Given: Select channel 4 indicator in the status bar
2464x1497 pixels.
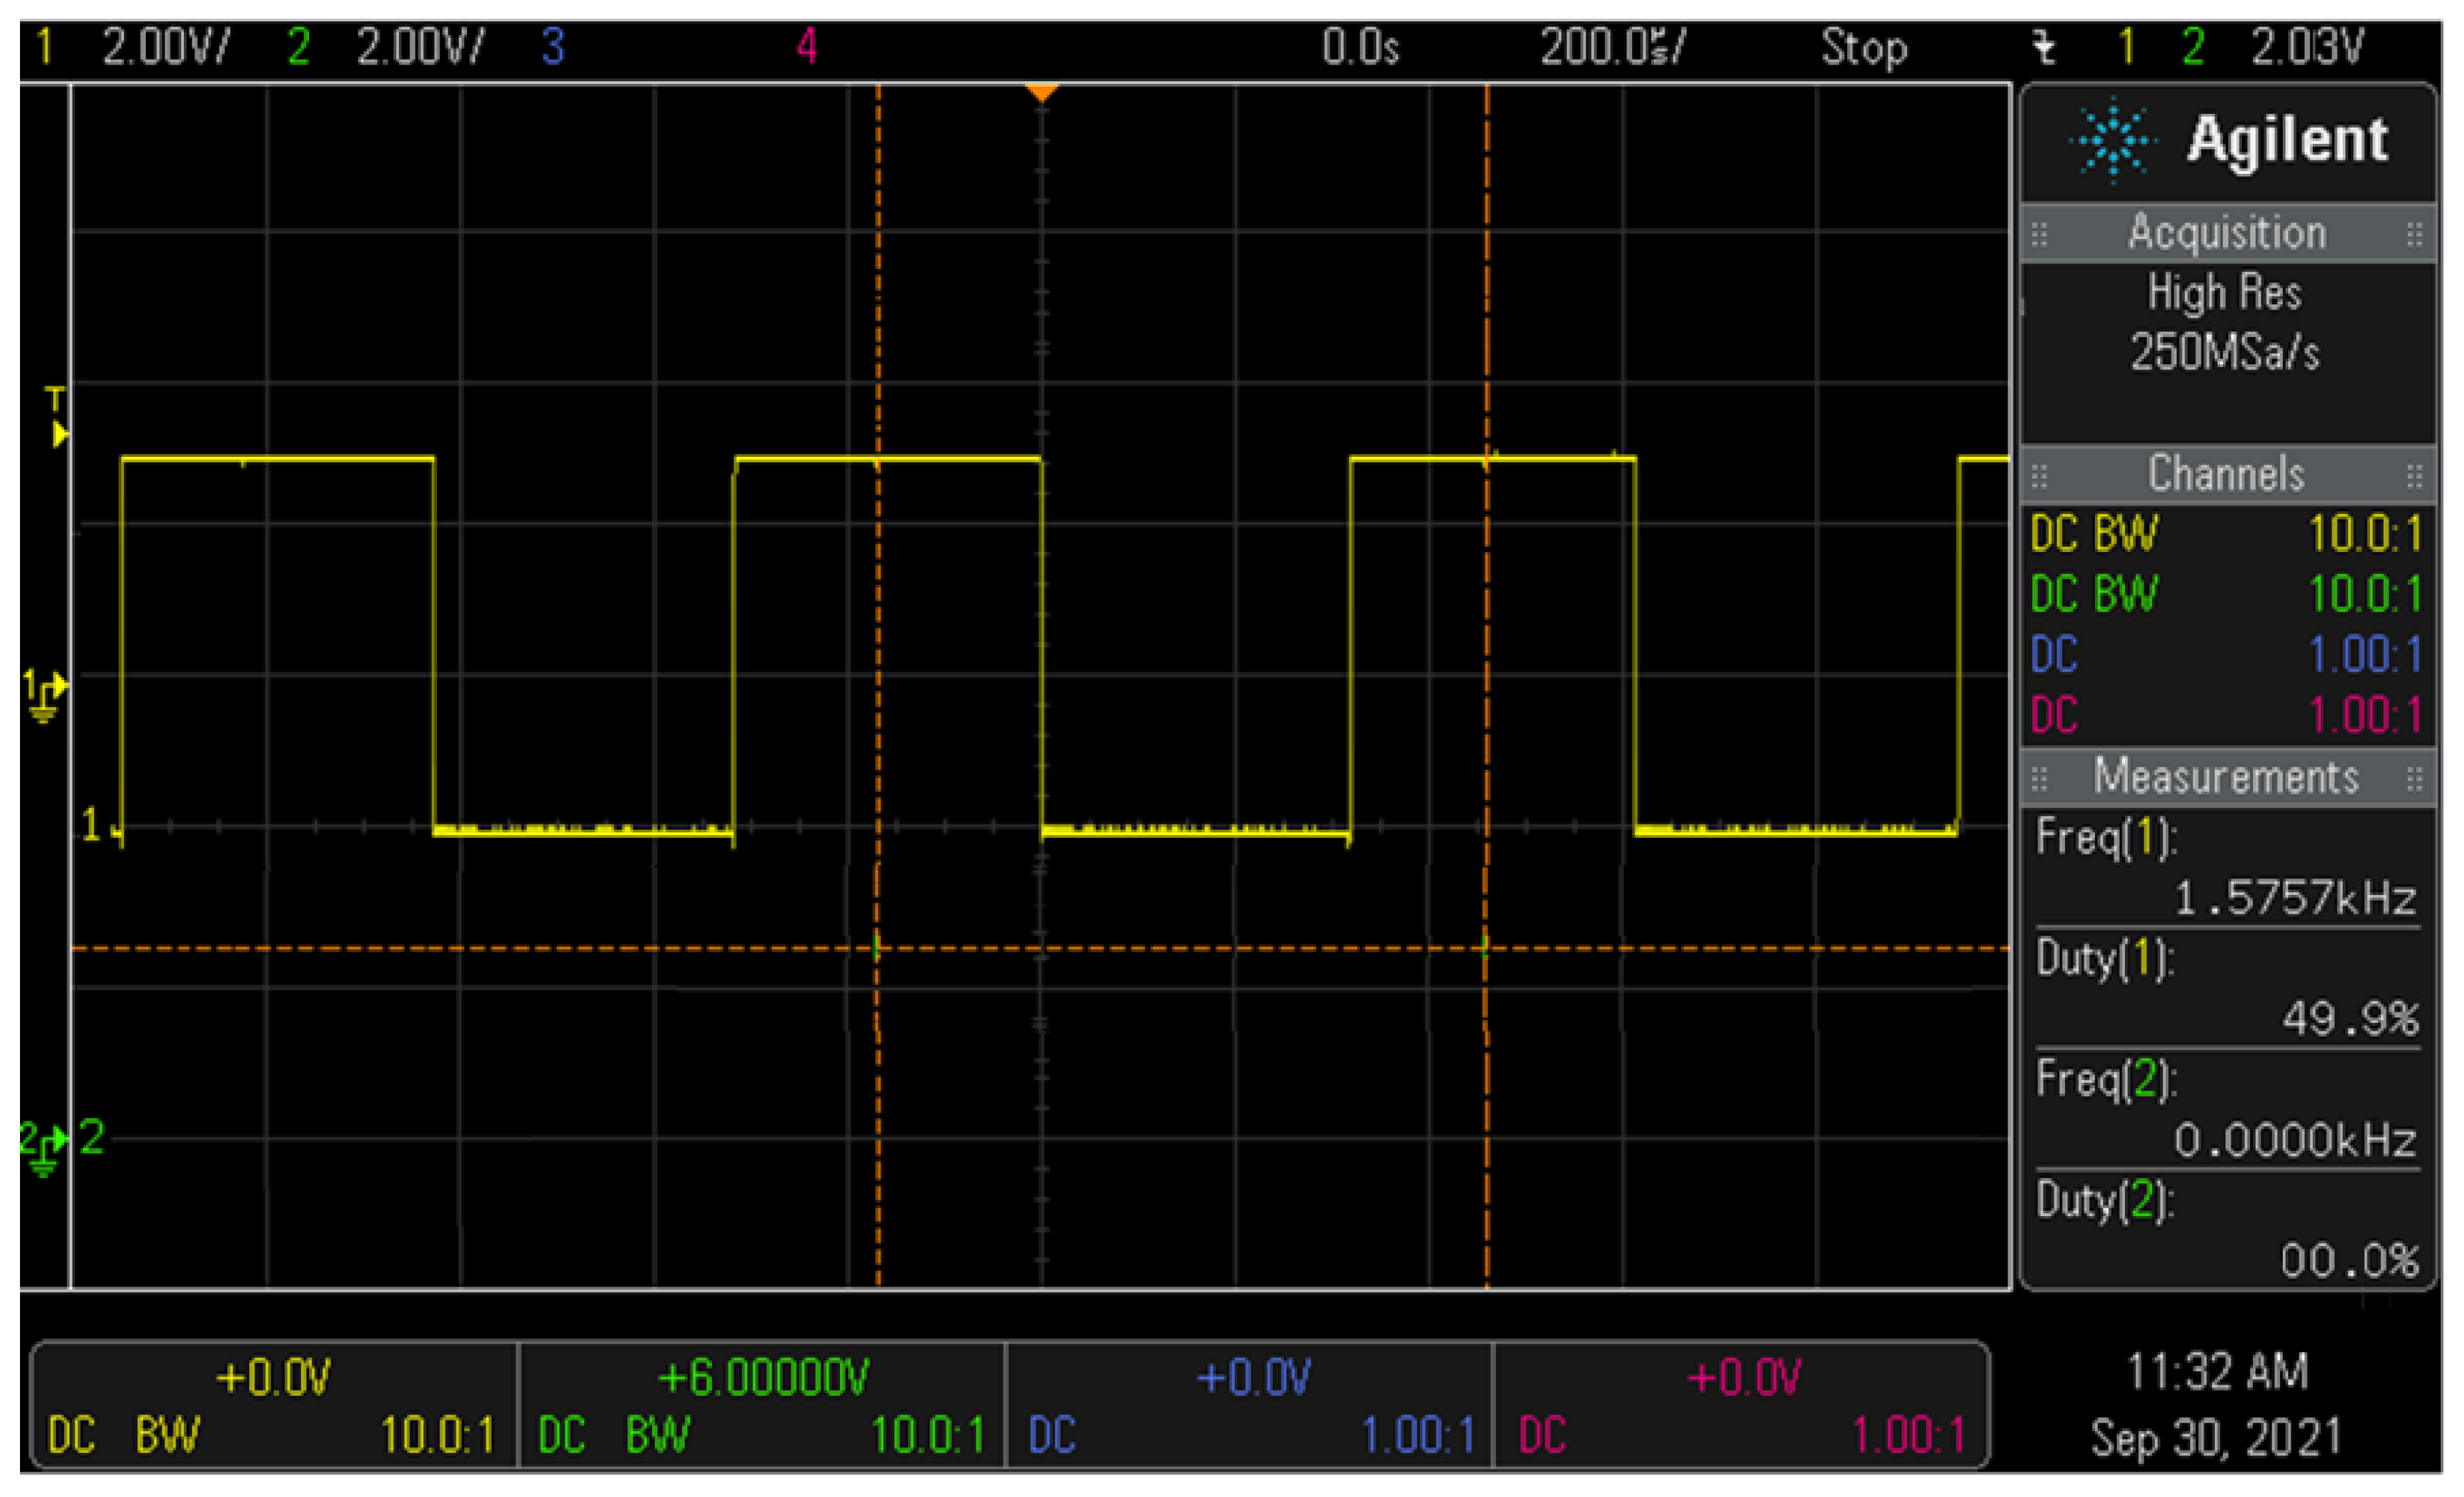Looking at the screenshot, I should pyautogui.click(x=807, y=48).
